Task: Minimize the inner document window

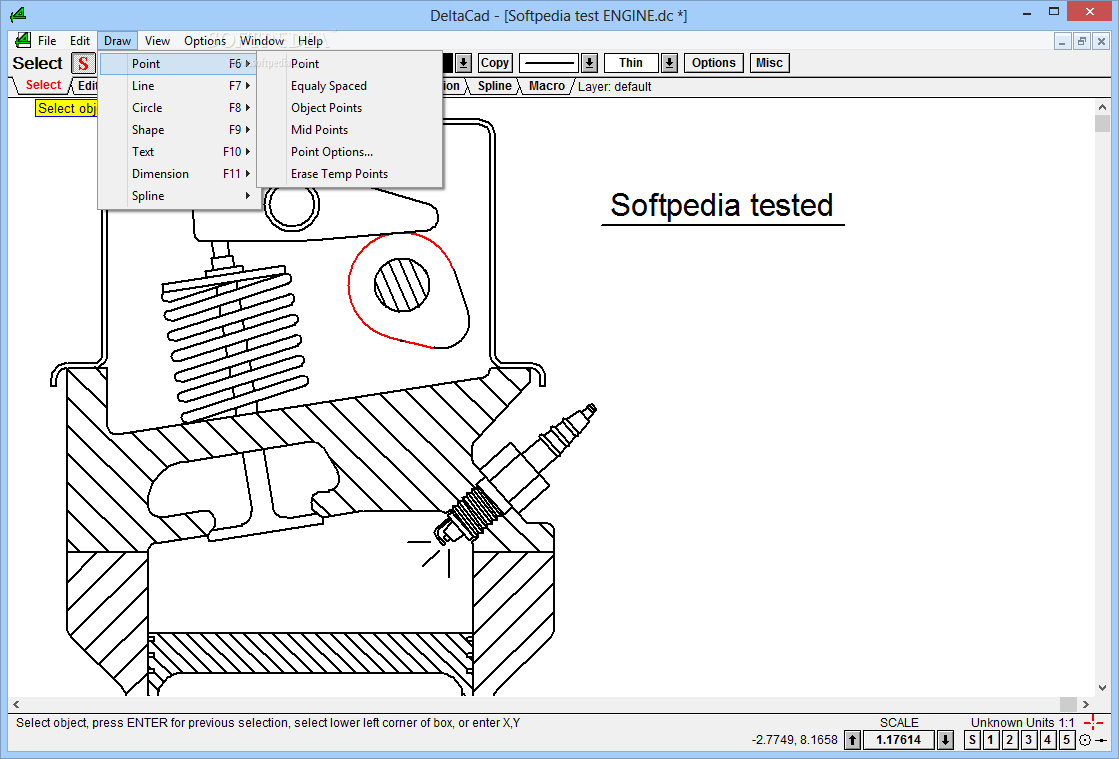Action: pos(1063,41)
